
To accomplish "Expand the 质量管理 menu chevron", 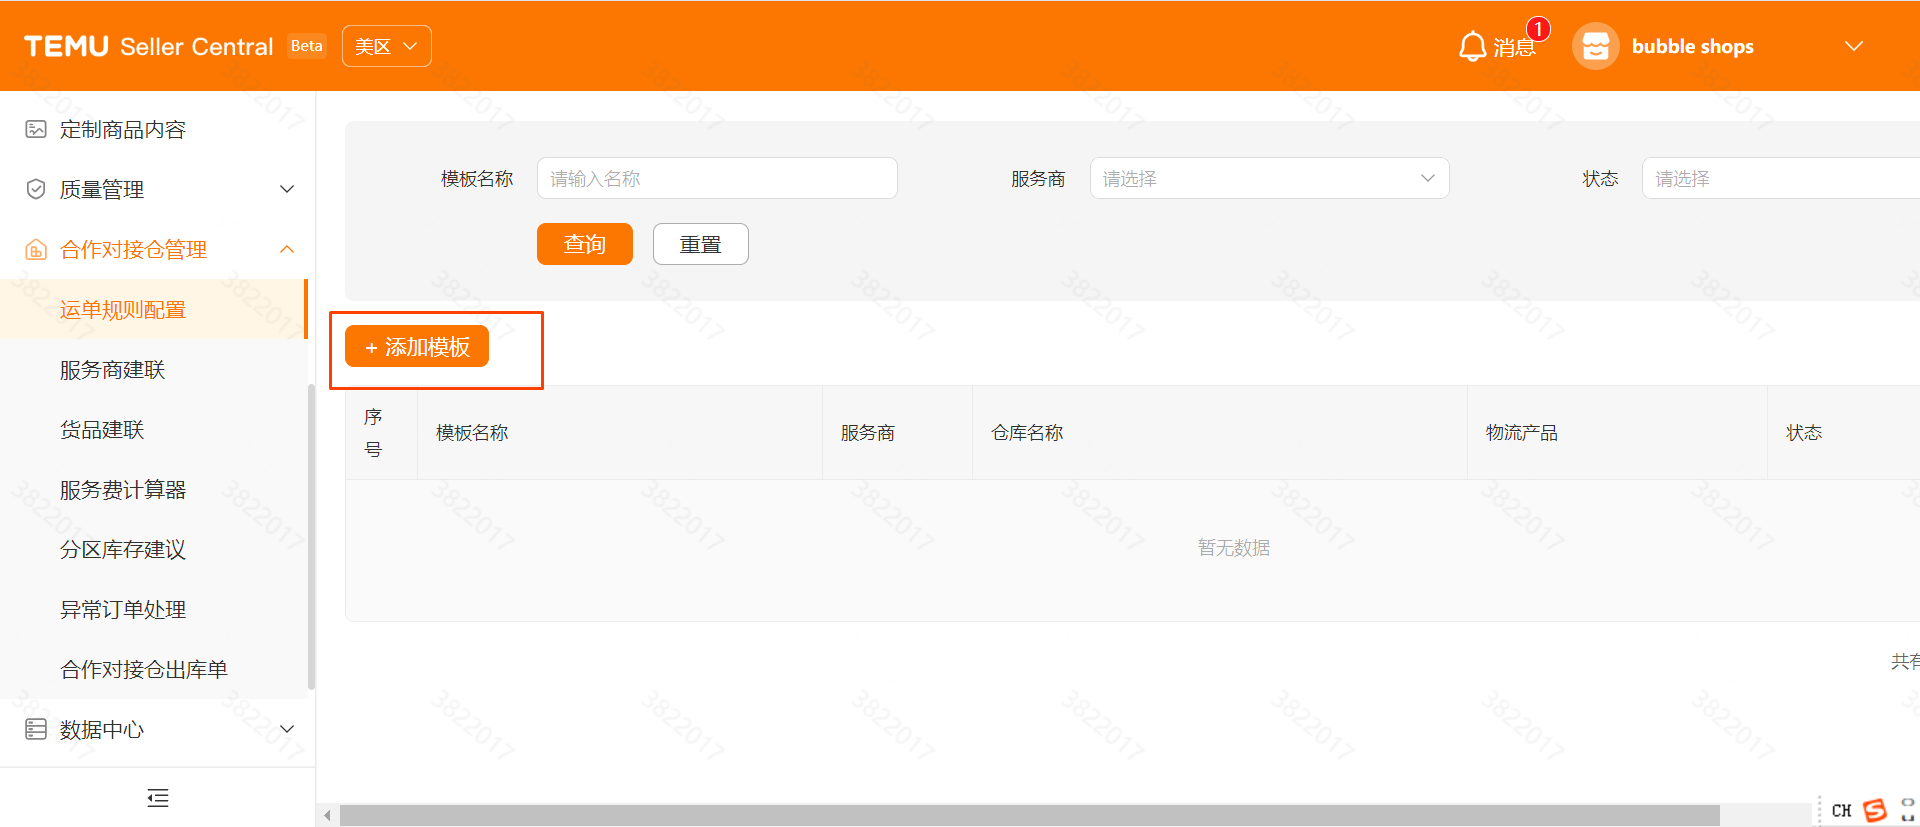I will (287, 189).
